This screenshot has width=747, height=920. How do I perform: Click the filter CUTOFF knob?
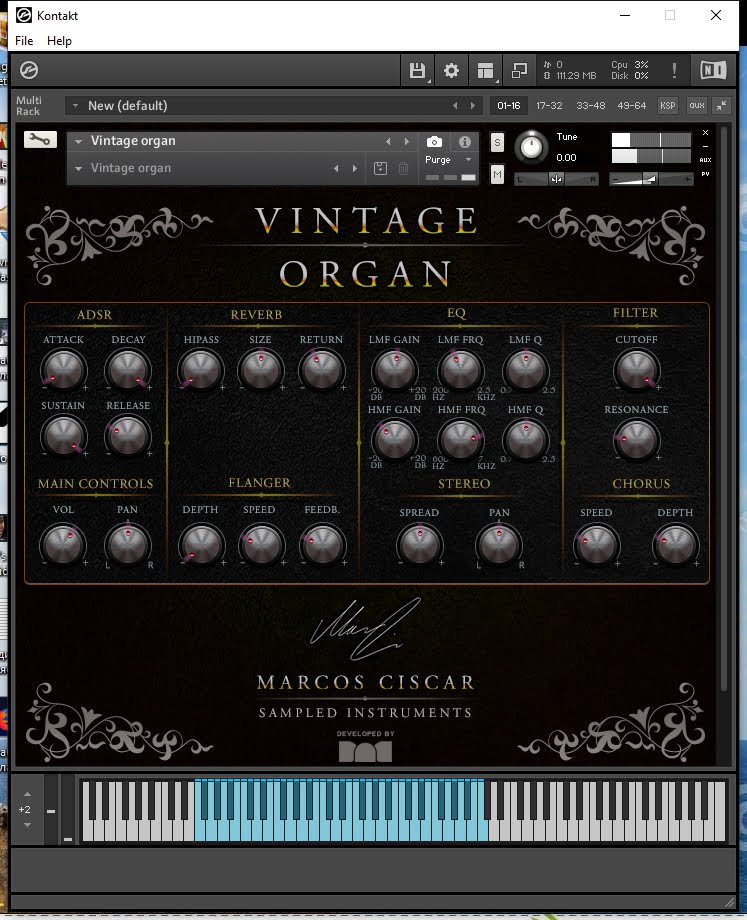pos(637,370)
